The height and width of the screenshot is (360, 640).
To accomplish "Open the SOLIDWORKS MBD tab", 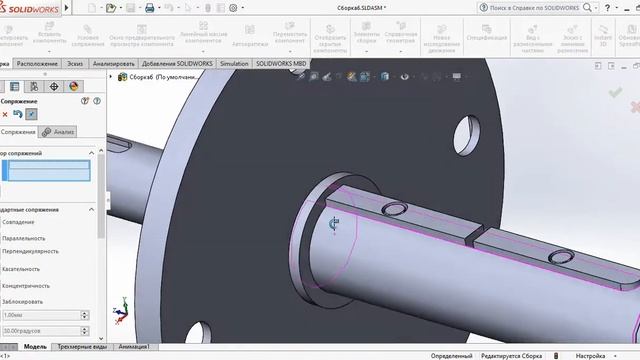I will click(281, 64).
